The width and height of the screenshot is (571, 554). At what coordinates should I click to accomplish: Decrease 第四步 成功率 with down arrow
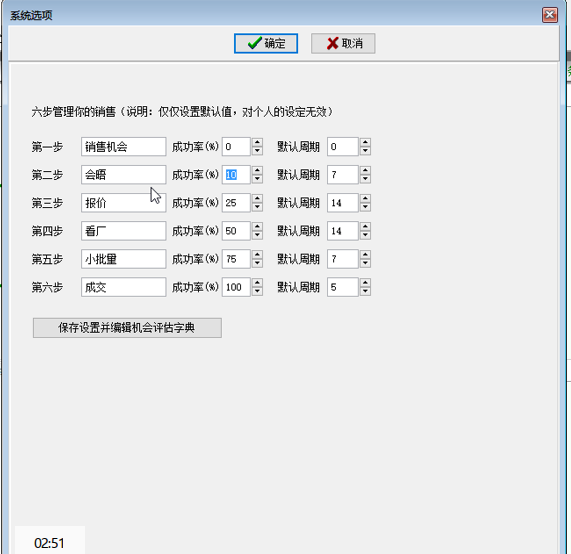pos(257,235)
